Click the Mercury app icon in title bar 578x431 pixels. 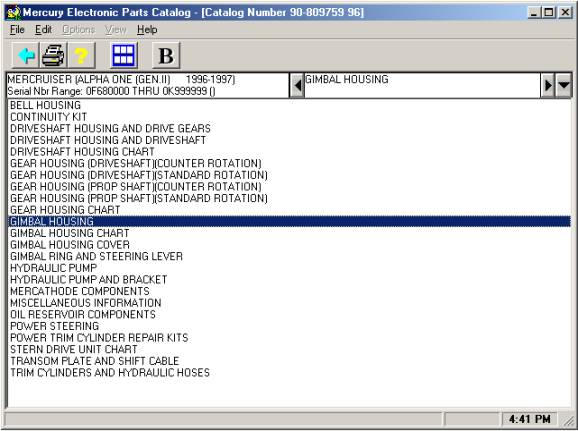tap(13, 13)
